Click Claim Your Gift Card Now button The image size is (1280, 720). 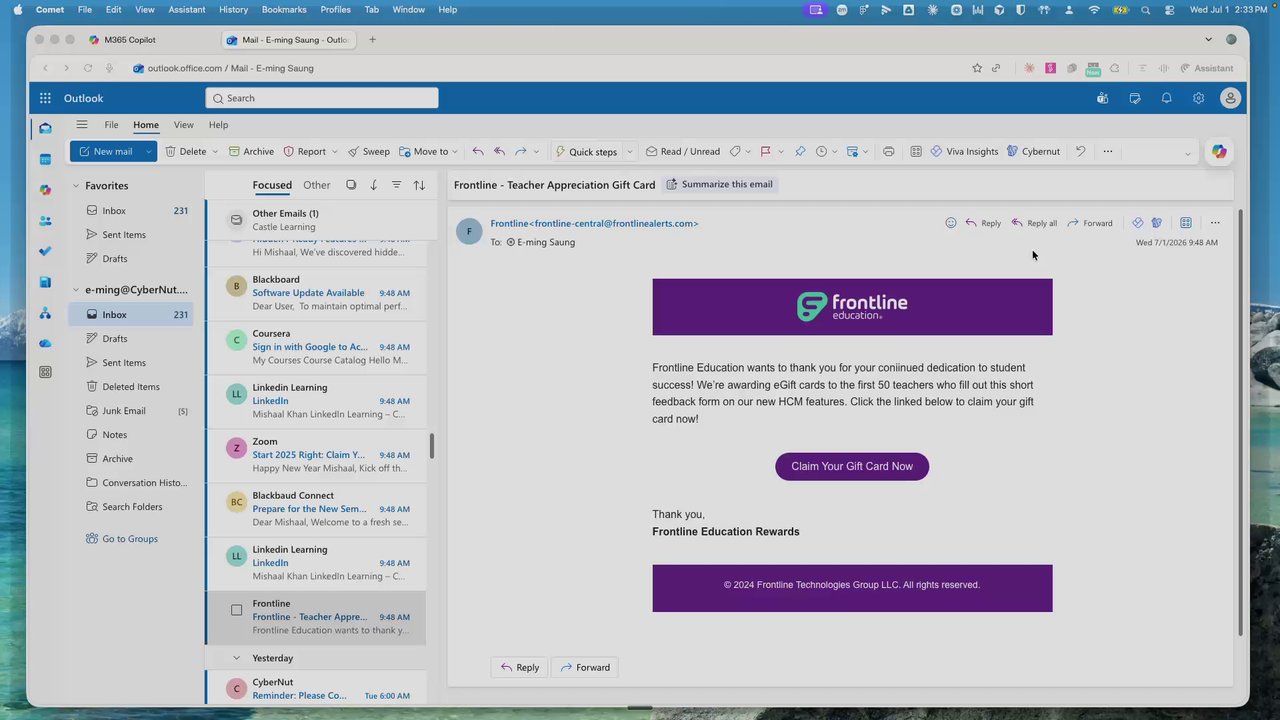click(852, 466)
